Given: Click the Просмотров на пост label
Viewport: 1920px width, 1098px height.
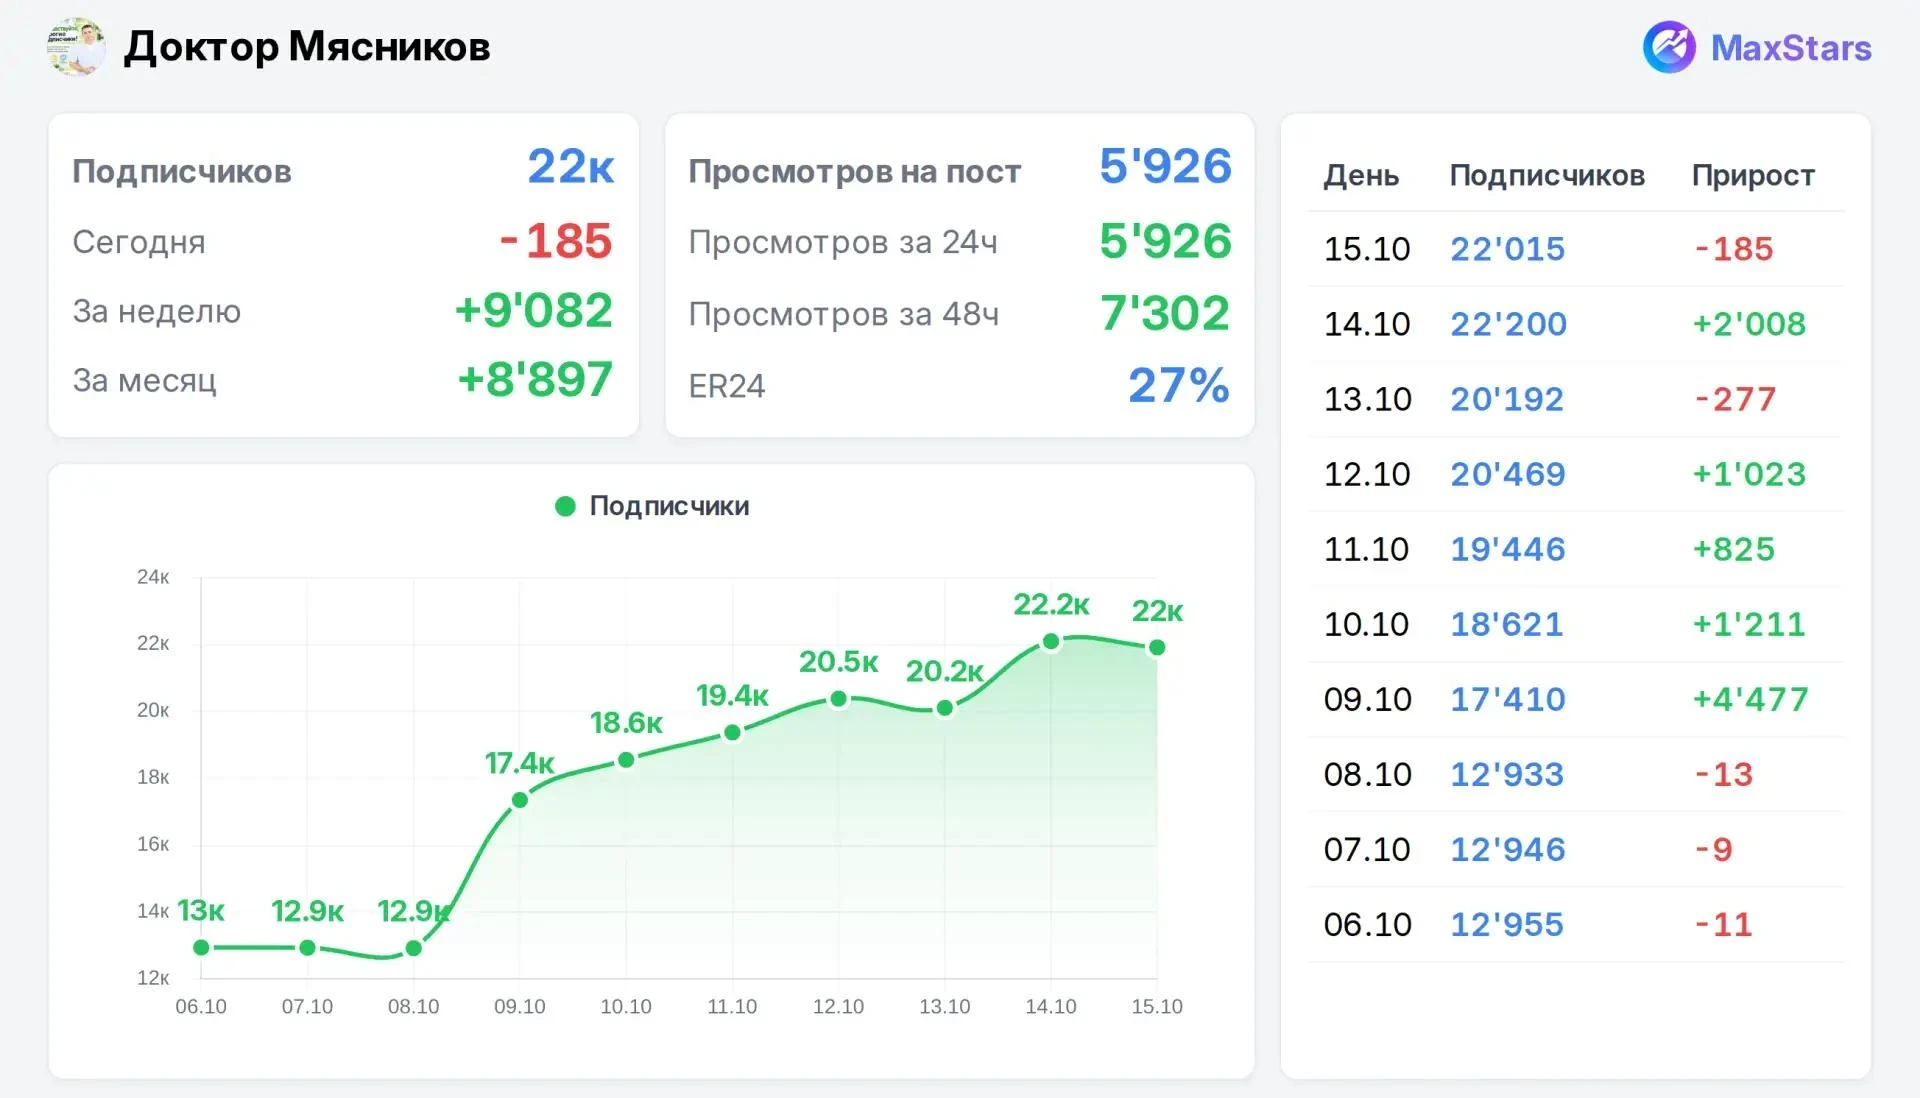Looking at the screenshot, I should coord(855,172).
